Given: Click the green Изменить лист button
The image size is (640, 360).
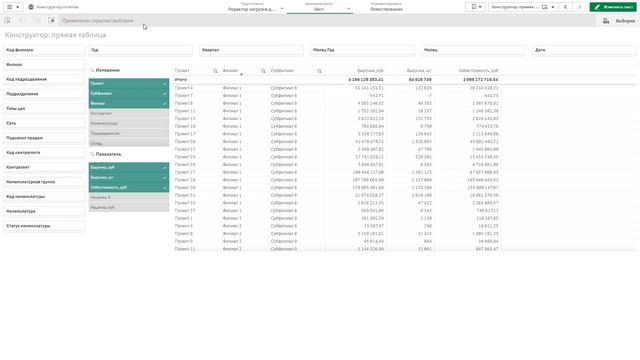Looking at the screenshot, I should coord(613,7).
